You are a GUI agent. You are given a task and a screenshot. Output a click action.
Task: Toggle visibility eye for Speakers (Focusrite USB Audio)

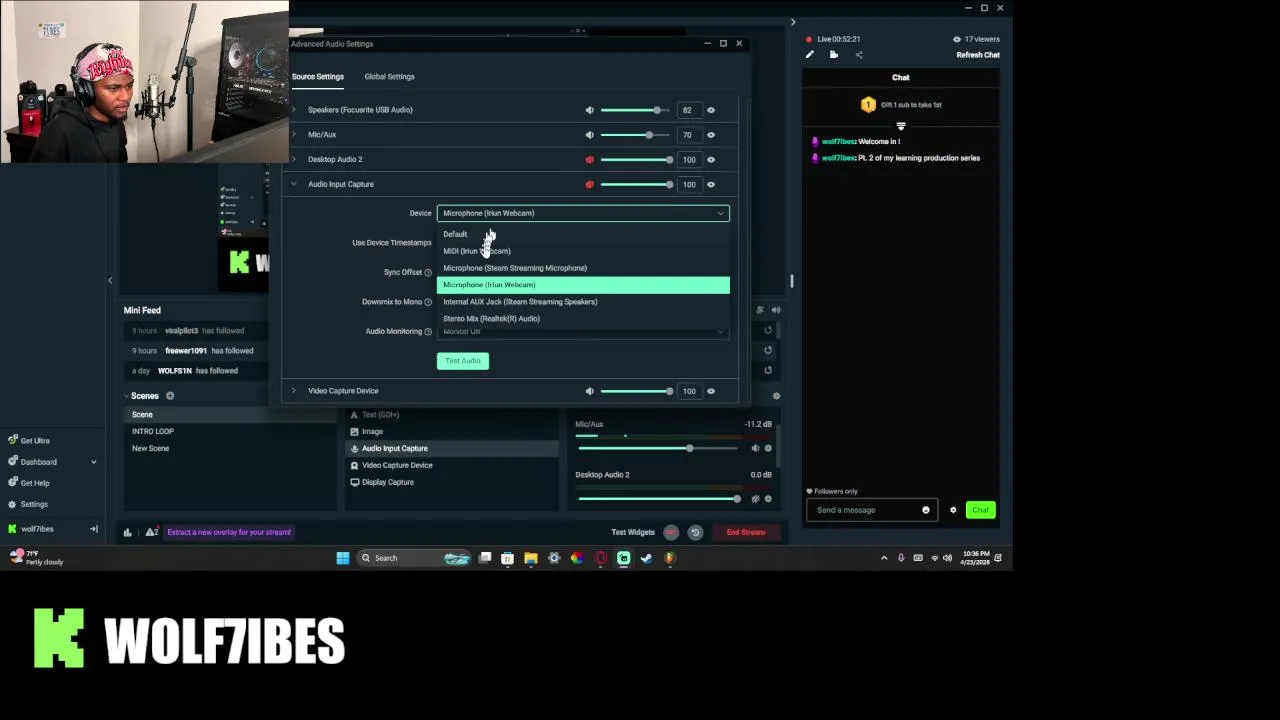[x=711, y=110]
